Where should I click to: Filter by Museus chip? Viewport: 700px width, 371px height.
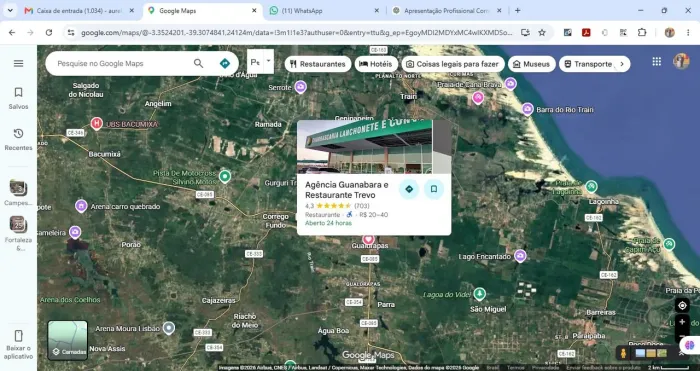click(531, 64)
